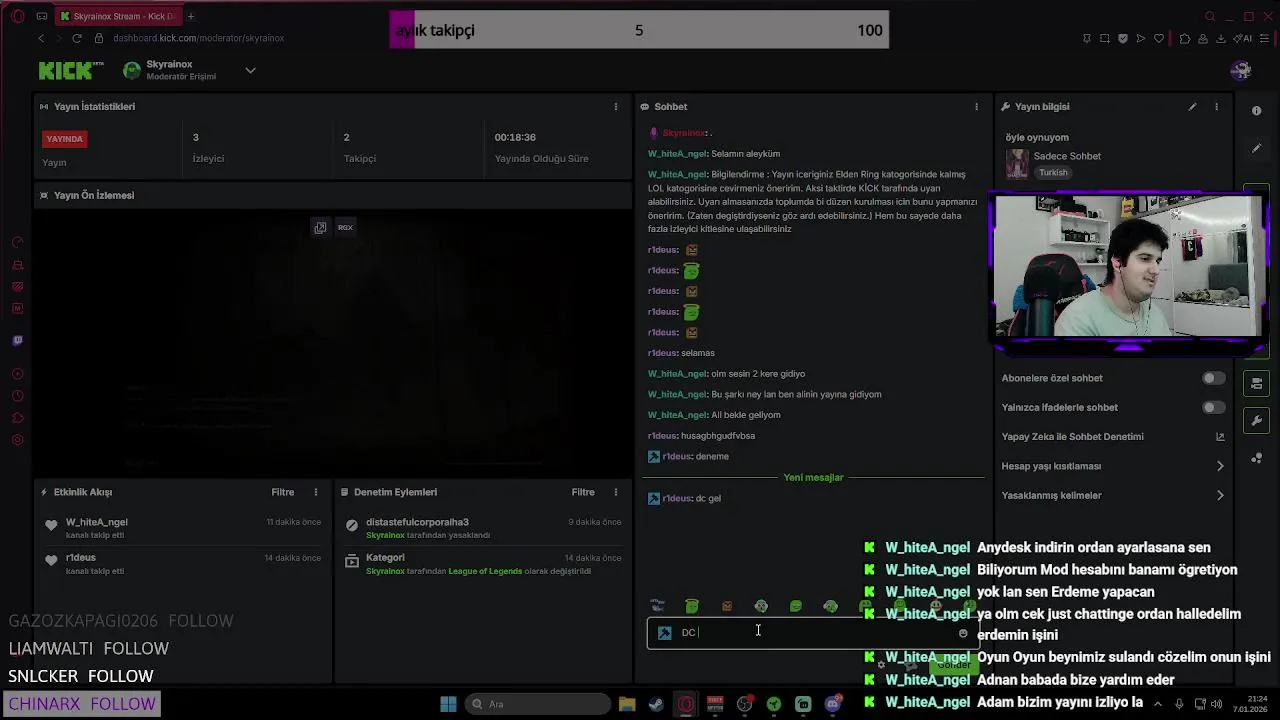Click Twitch icon in browser sidebar
Image resolution: width=1280 pixels, height=720 pixels.
pos(17,340)
